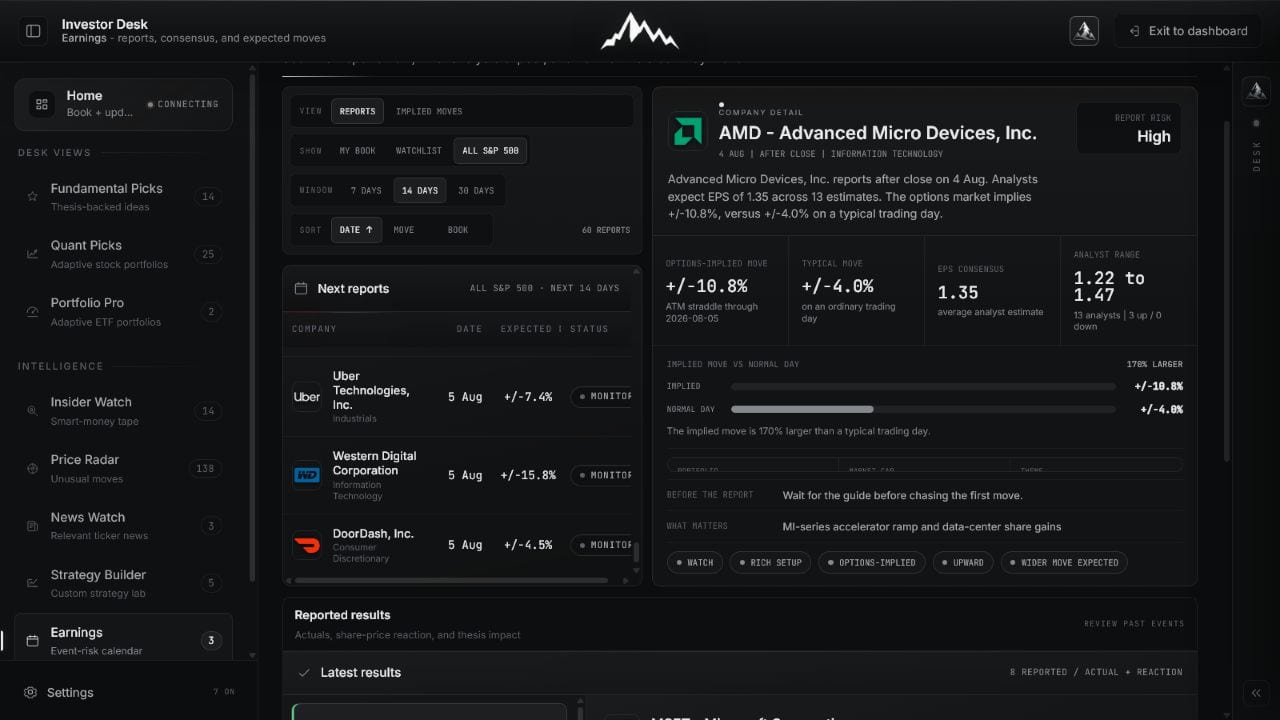Click Monitor status for DoorDash

(601, 545)
